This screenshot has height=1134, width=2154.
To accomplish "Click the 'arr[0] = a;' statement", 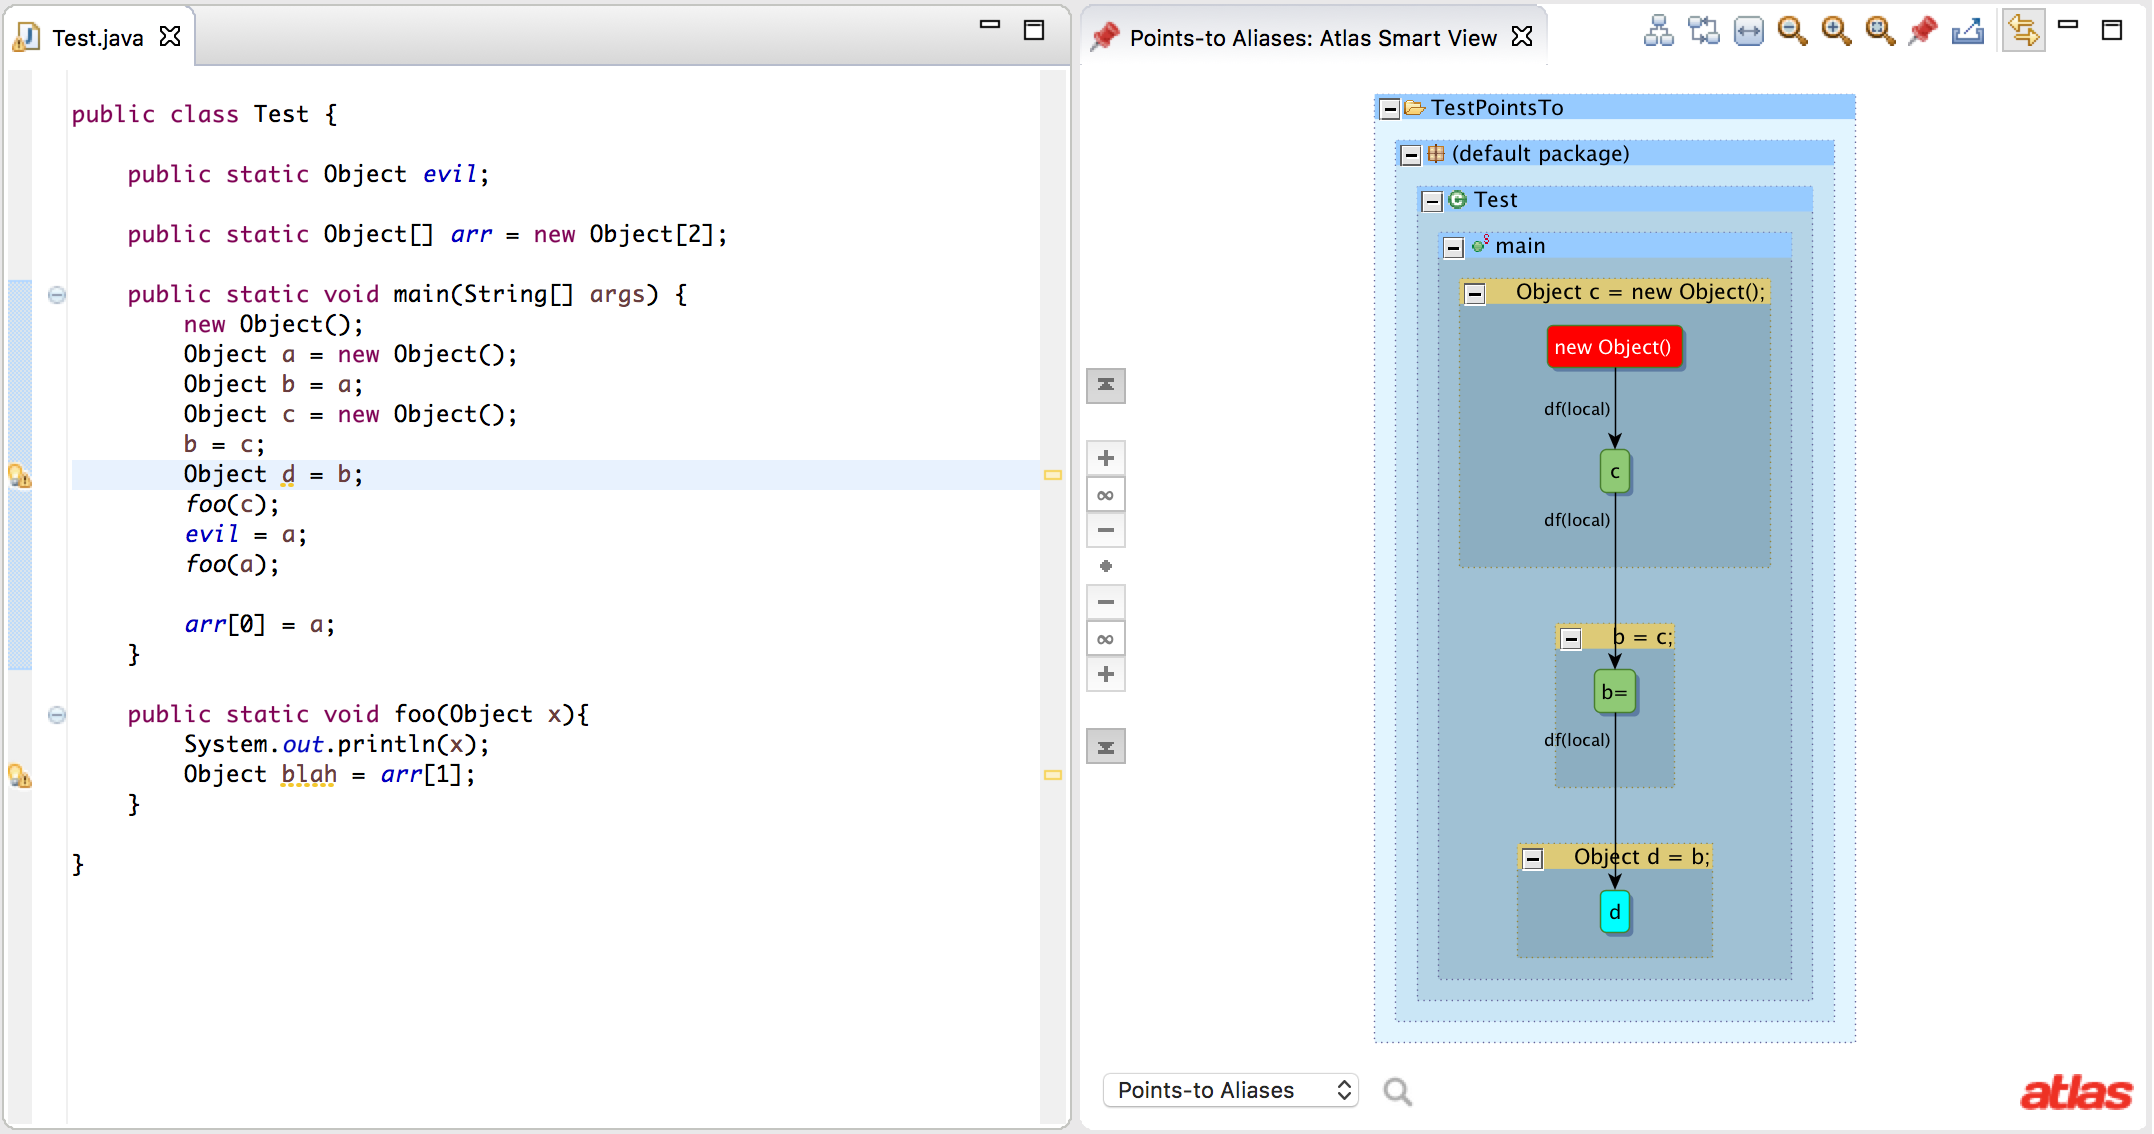I will click(260, 624).
